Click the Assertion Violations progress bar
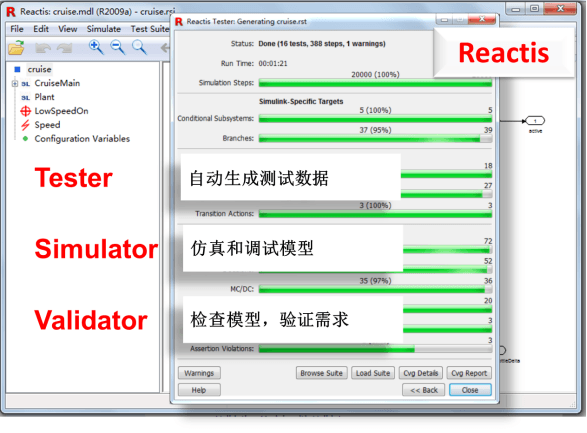Screen dimensions: 587x433 point(375,349)
